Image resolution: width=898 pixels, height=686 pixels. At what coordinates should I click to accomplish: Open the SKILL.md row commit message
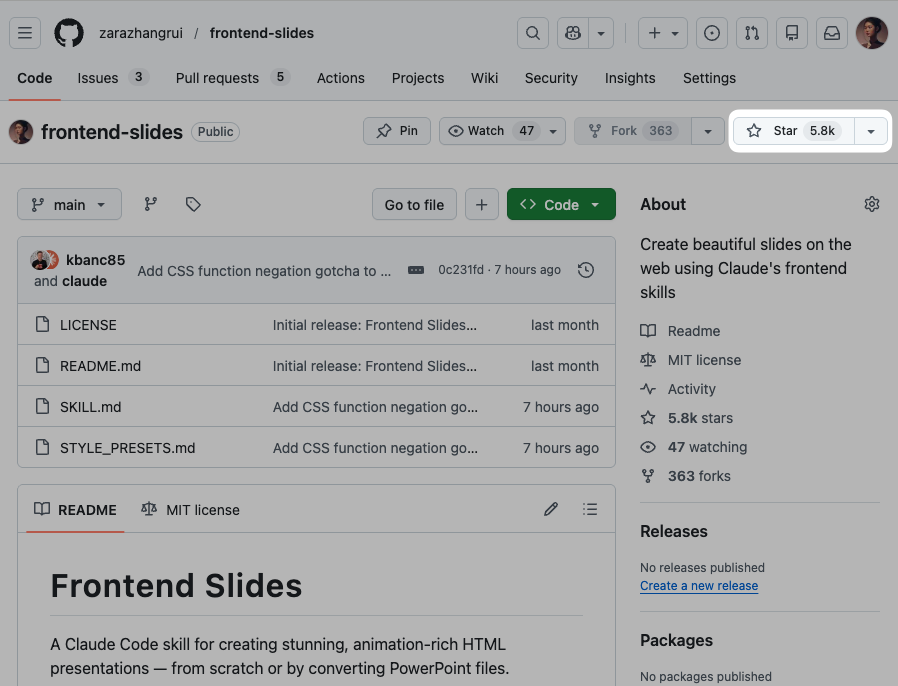(375, 407)
